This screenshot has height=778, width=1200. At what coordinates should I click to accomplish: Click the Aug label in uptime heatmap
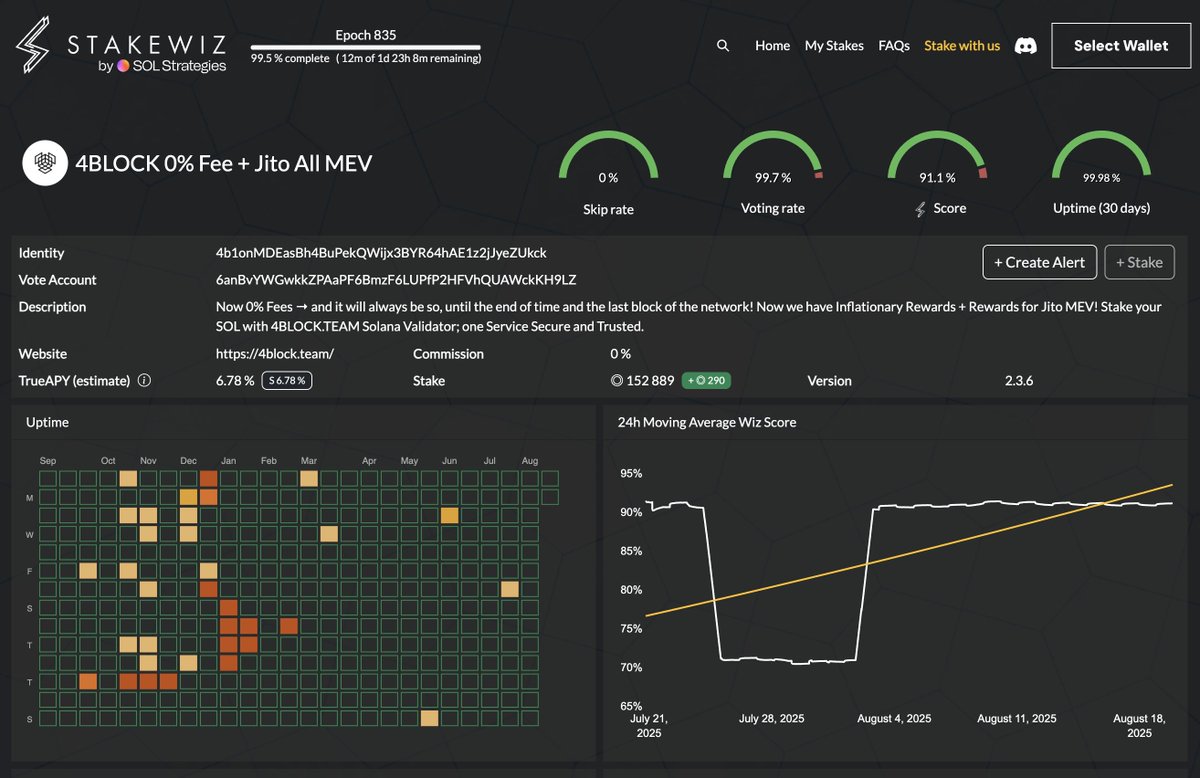tap(530, 461)
